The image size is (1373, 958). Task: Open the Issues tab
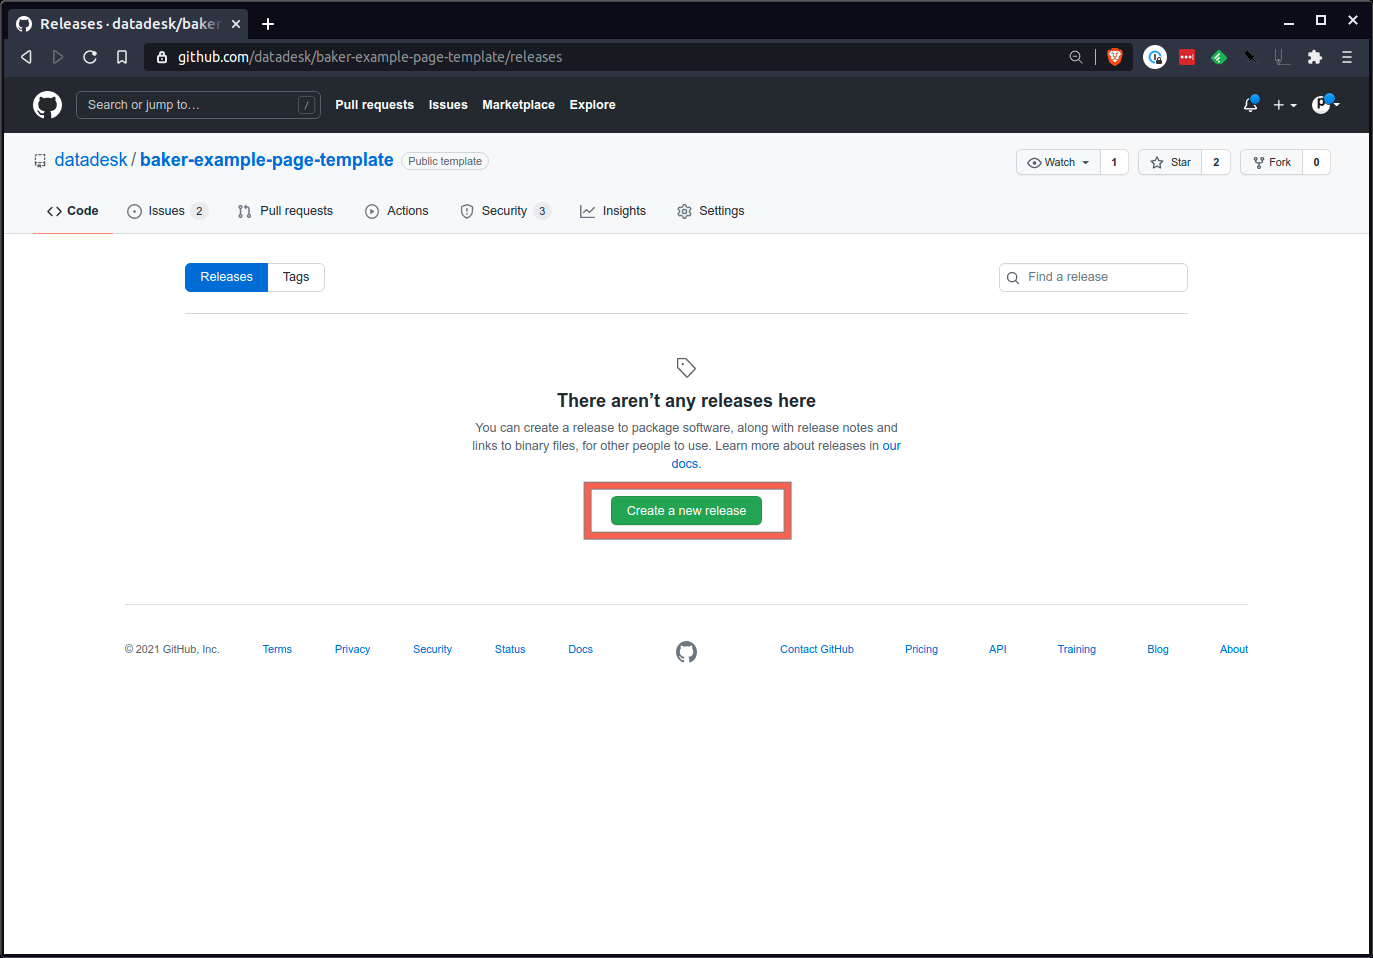[166, 211]
